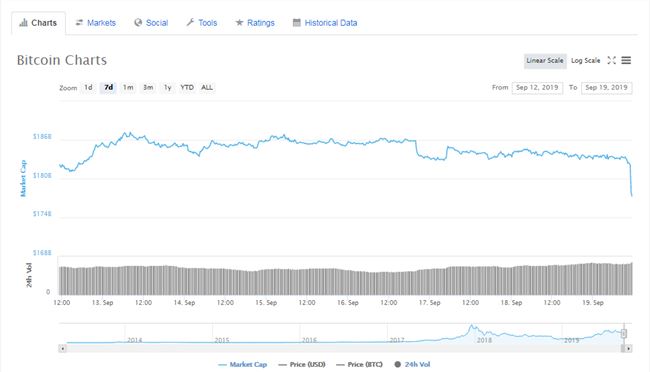Screen dimensions: 650x372
Task: Click the navigator left scroll arrow
Action: 63,349
